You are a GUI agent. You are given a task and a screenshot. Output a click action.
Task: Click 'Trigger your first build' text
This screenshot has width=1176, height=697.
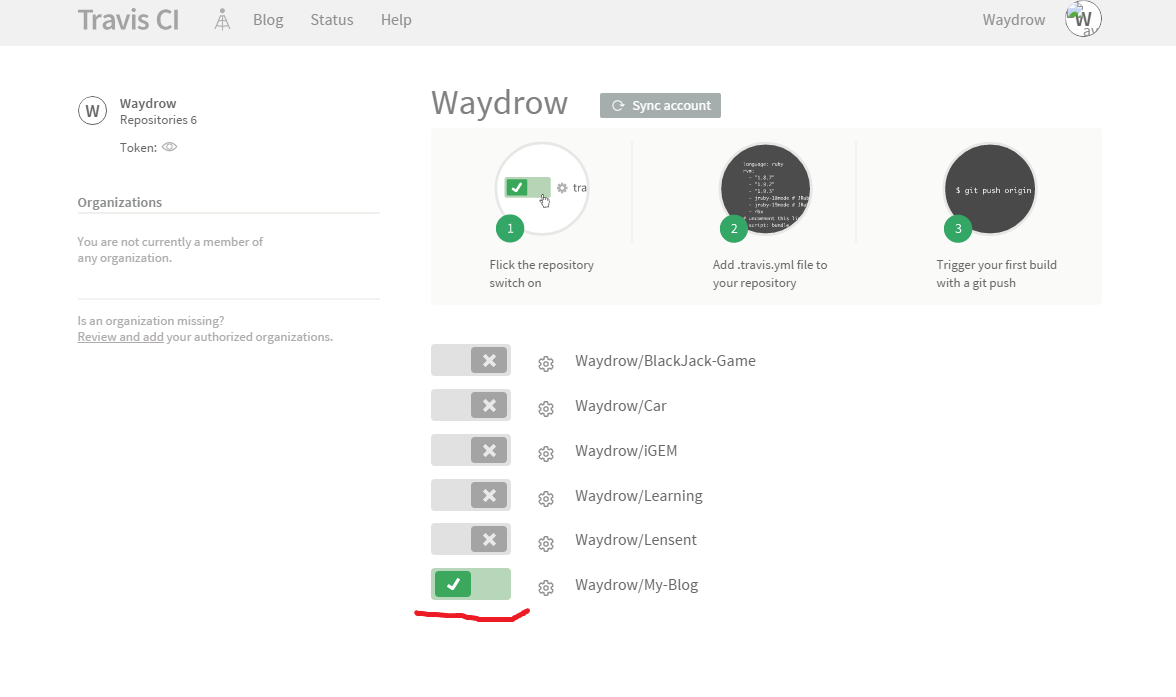996,274
